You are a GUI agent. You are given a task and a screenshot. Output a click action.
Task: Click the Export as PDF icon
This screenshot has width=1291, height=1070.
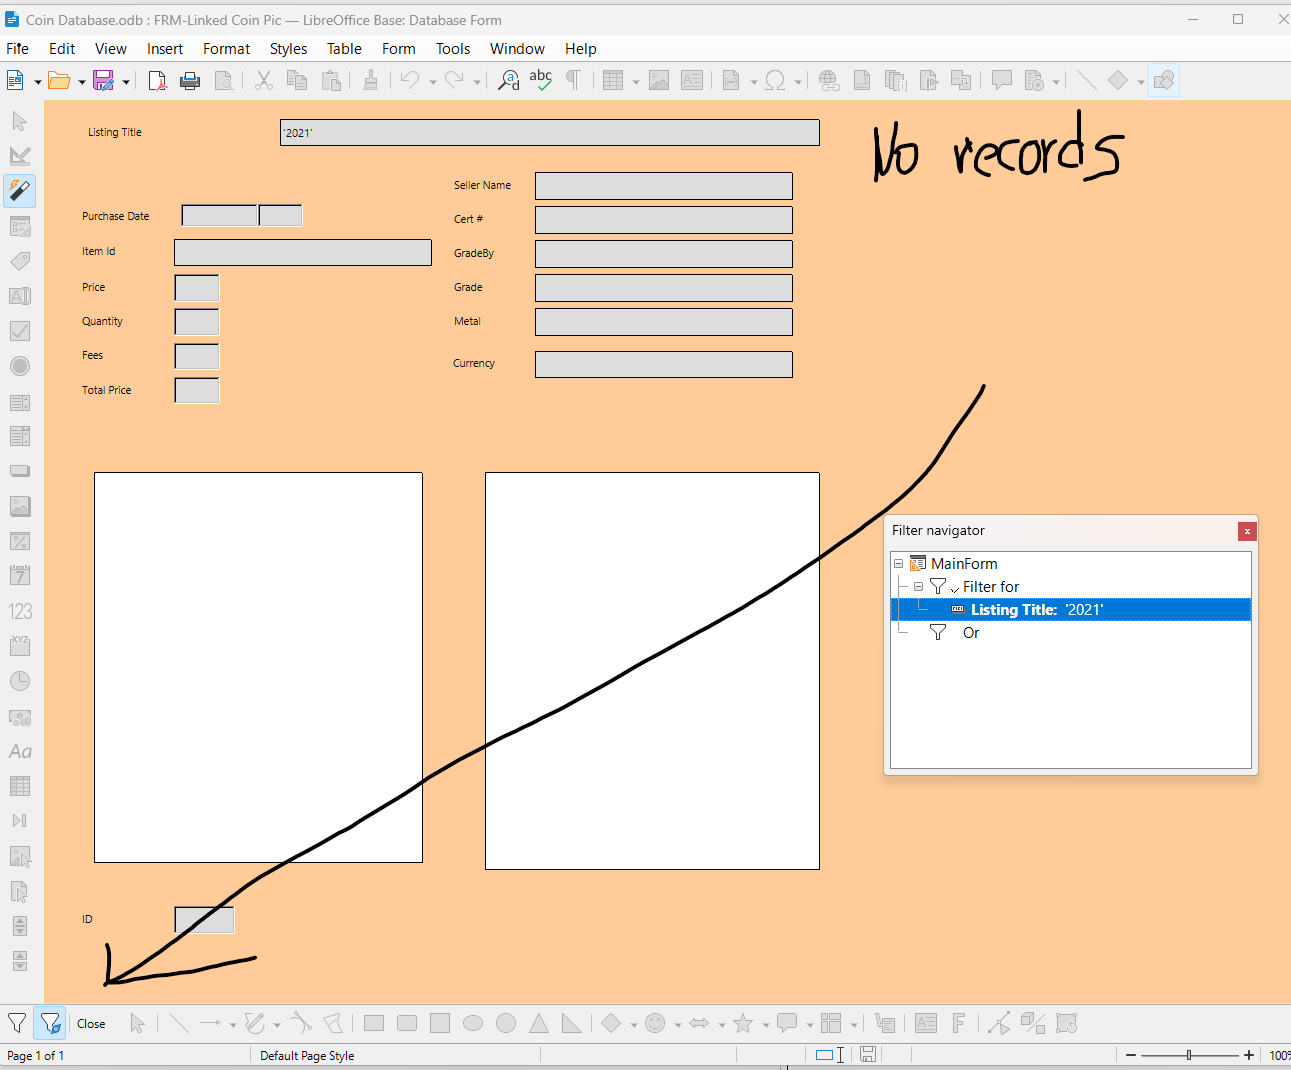click(157, 81)
